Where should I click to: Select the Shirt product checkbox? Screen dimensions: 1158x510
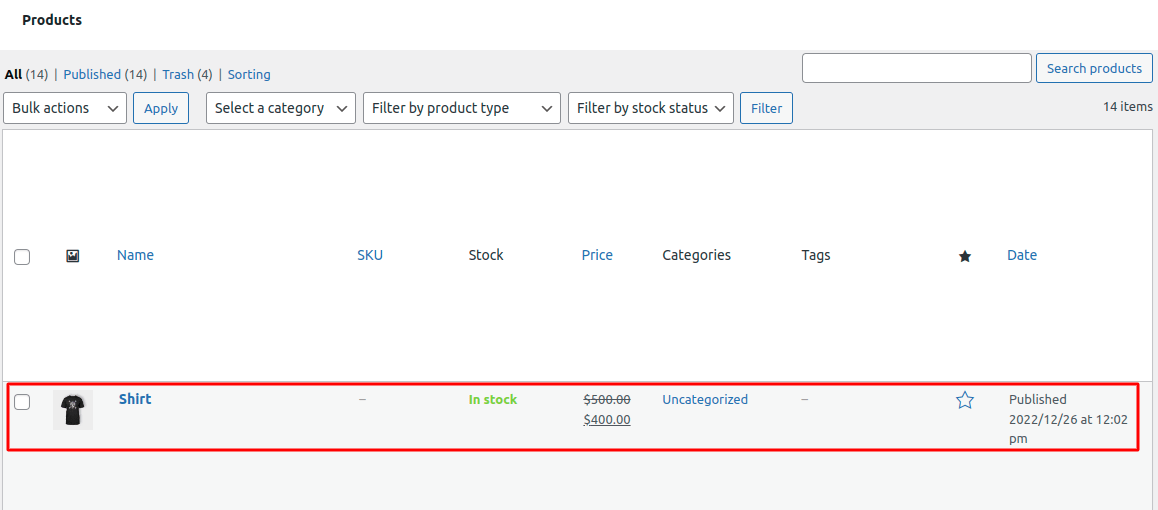click(22, 402)
